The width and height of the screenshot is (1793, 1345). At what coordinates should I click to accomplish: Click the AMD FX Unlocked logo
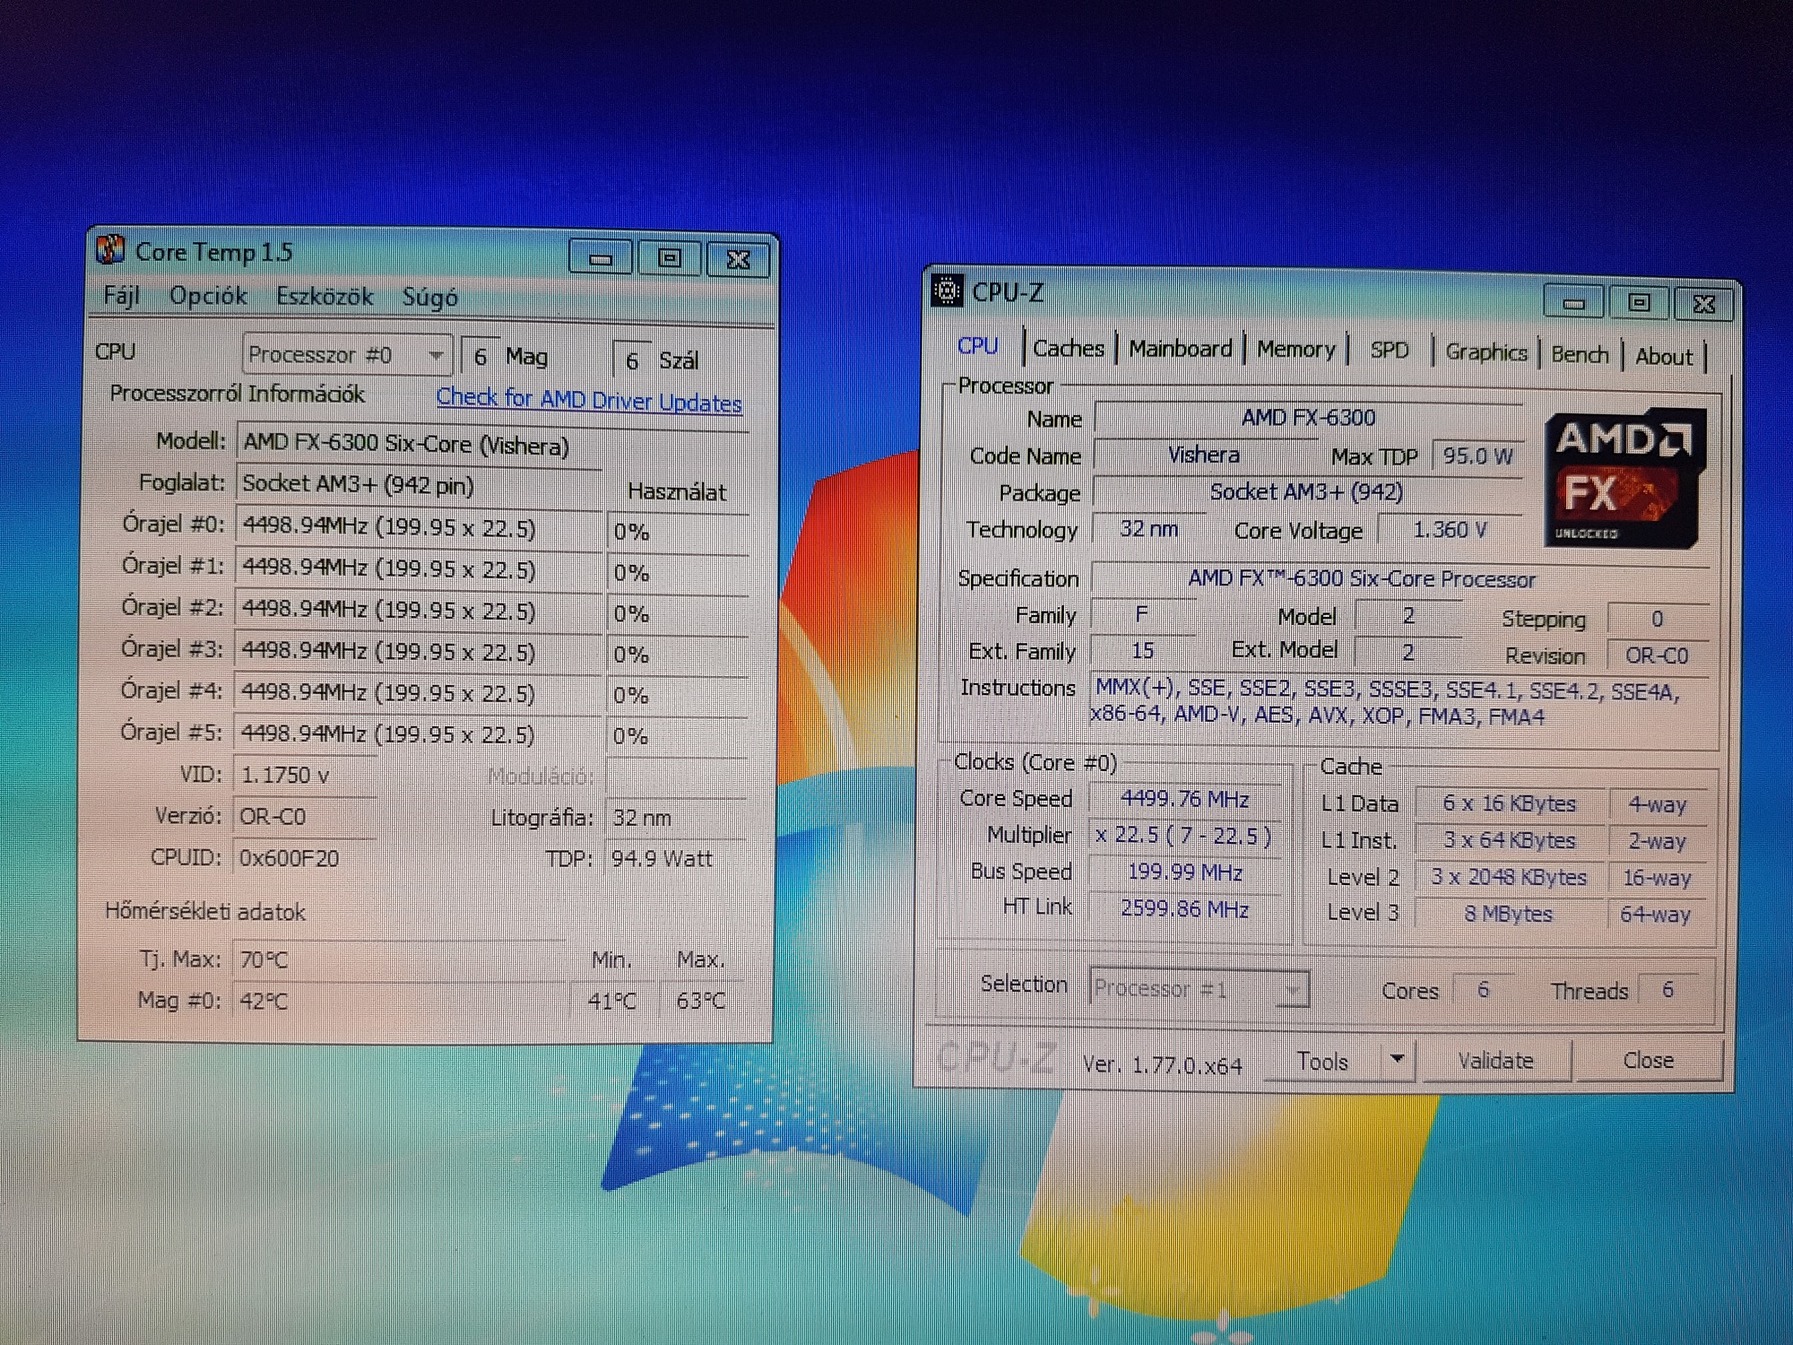point(1624,477)
